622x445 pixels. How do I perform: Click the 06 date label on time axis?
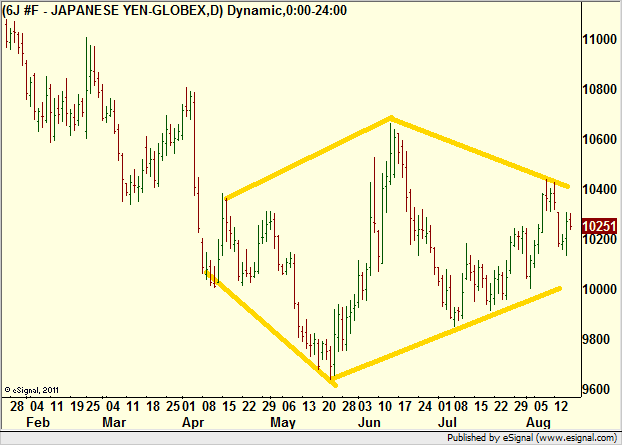(289, 407)
